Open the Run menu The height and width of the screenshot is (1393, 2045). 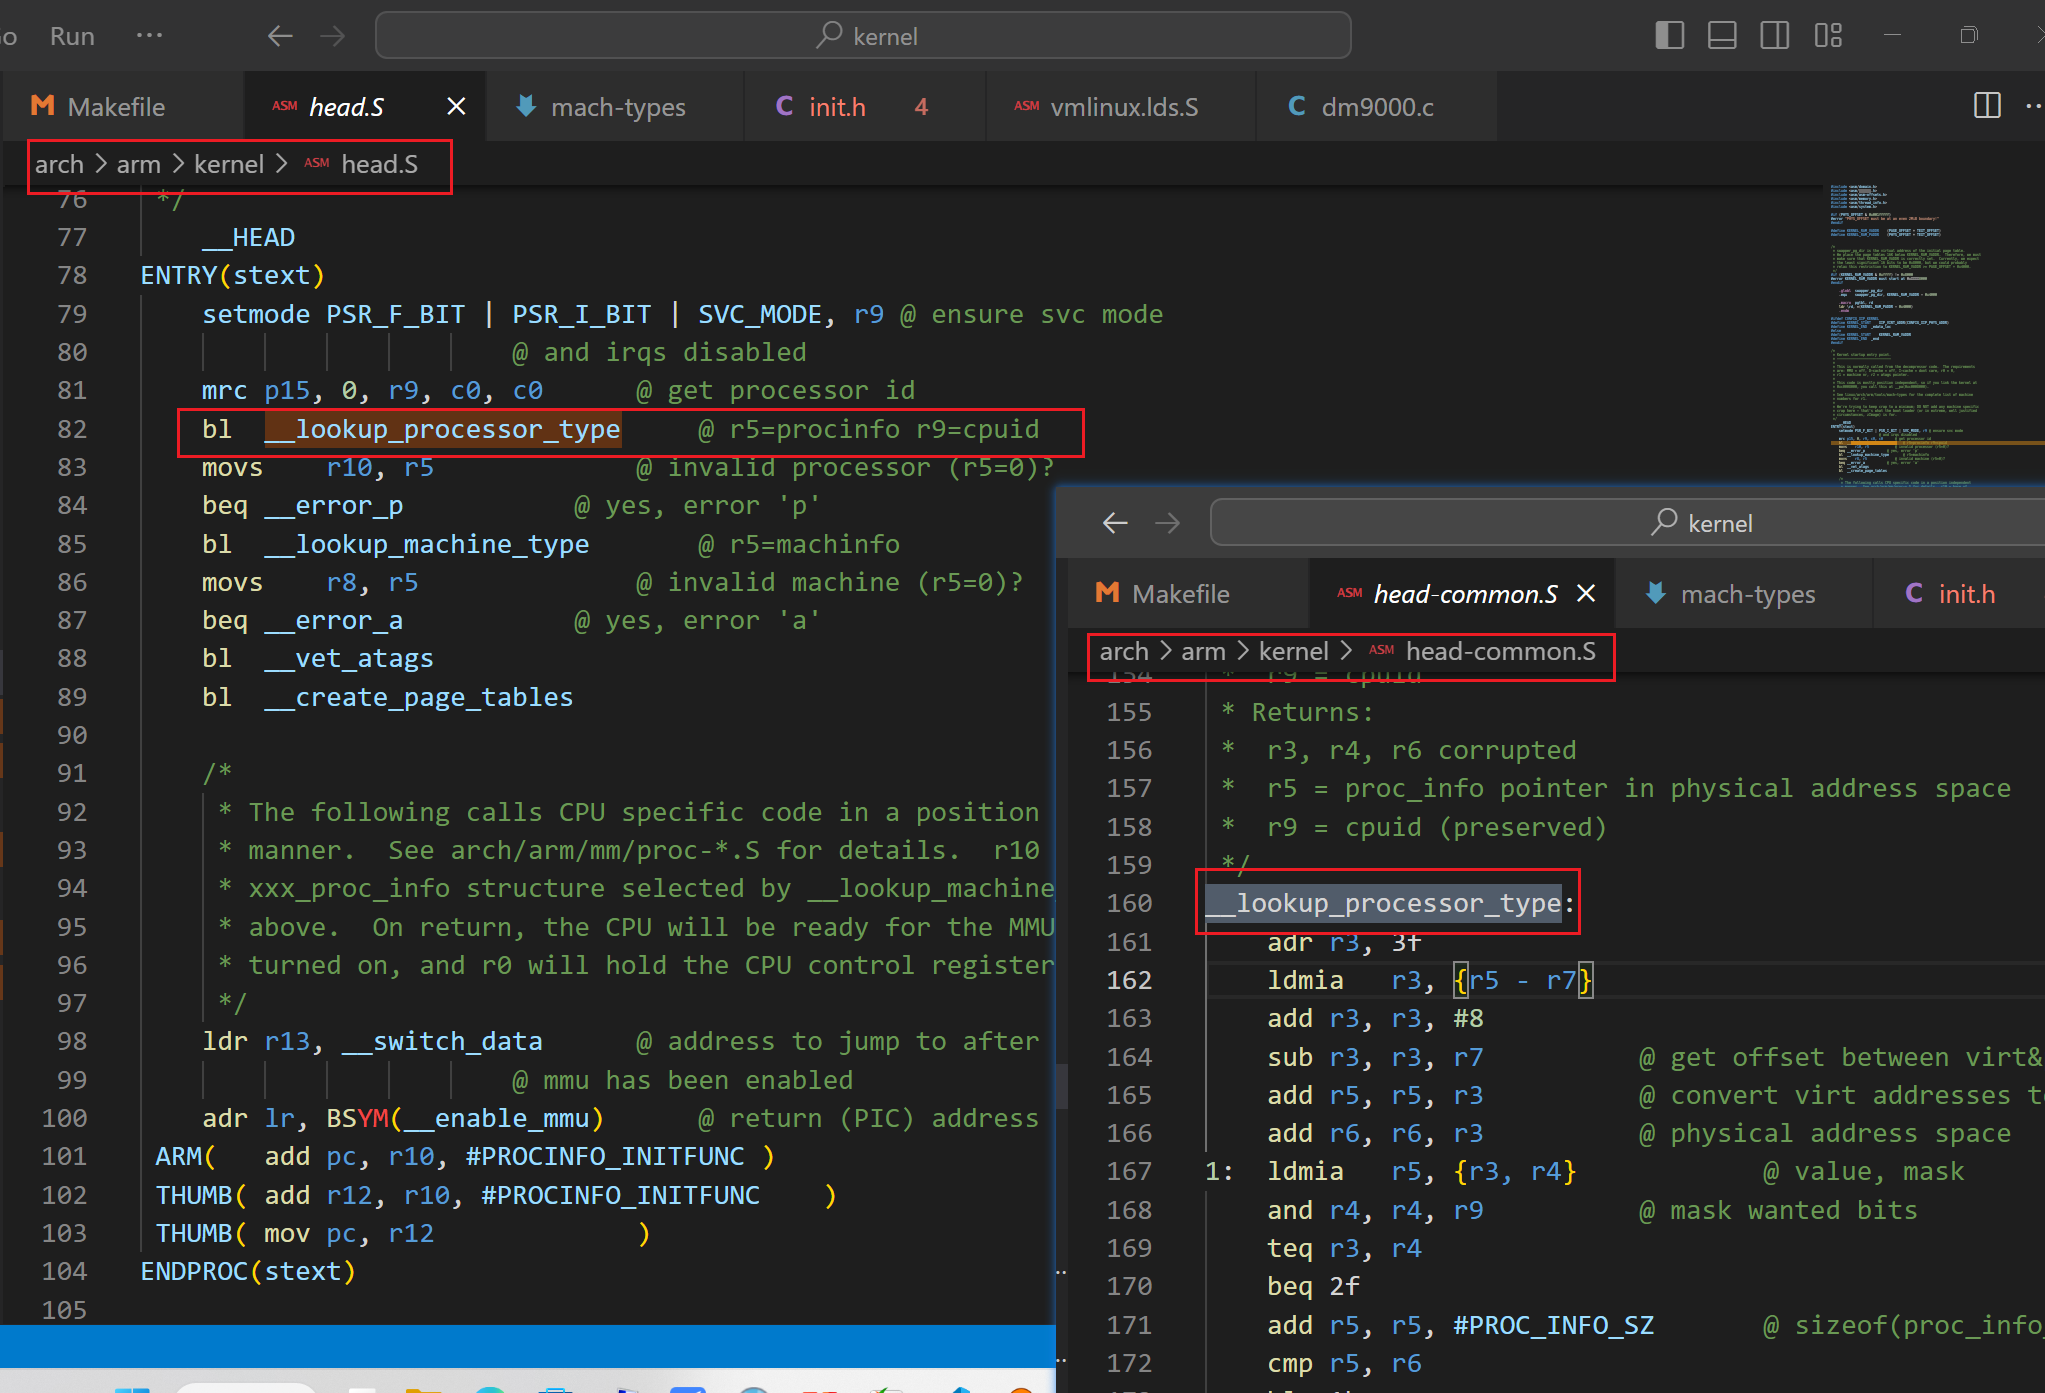coord(72,36)
